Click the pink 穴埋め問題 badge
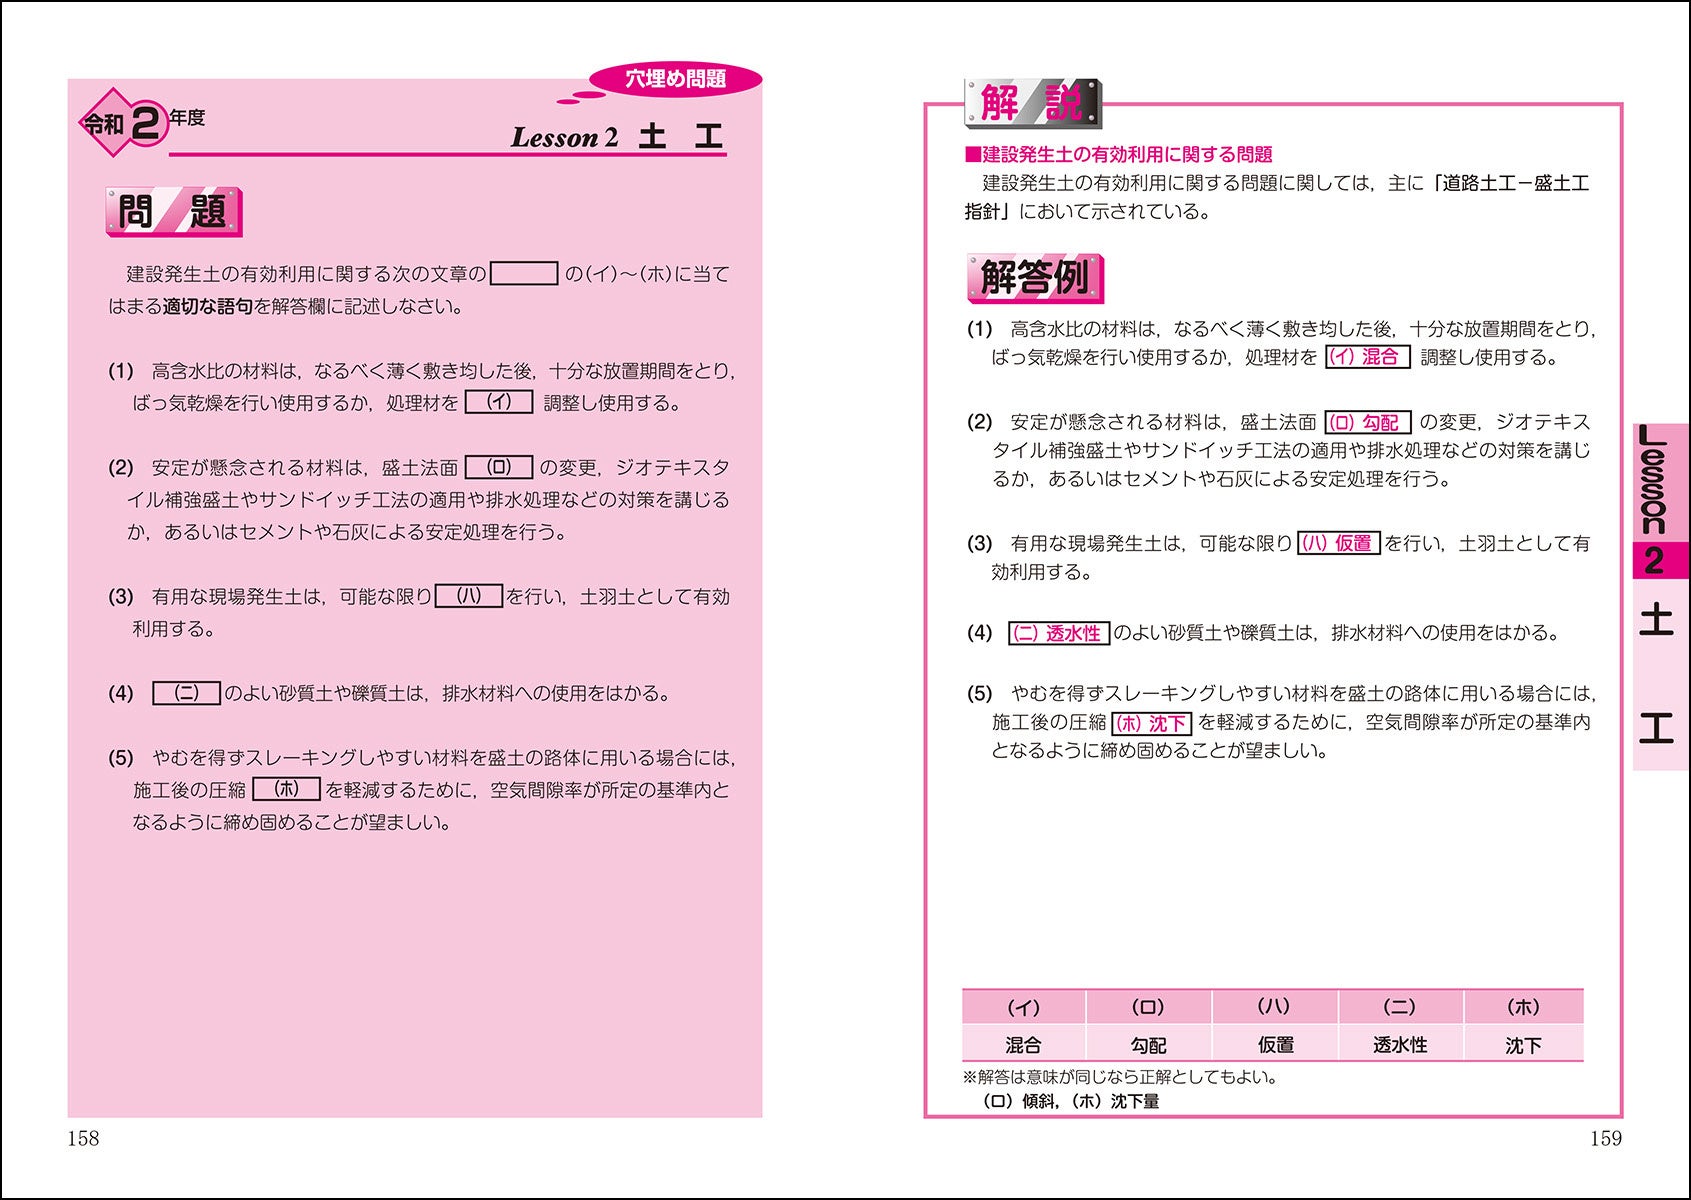 (675, 79)
